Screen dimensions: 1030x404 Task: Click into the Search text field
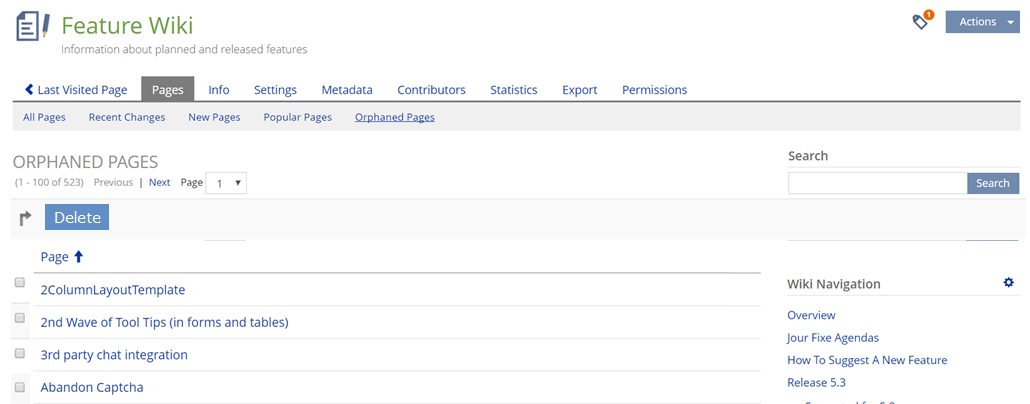[877, 183]
